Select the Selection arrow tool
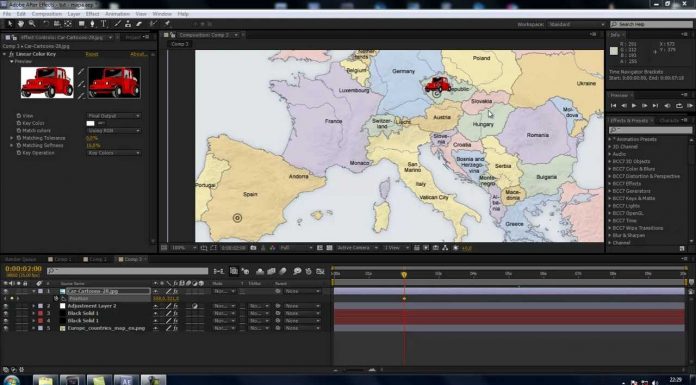The height and width of the screenshot is (385, 696). (10, 24)
